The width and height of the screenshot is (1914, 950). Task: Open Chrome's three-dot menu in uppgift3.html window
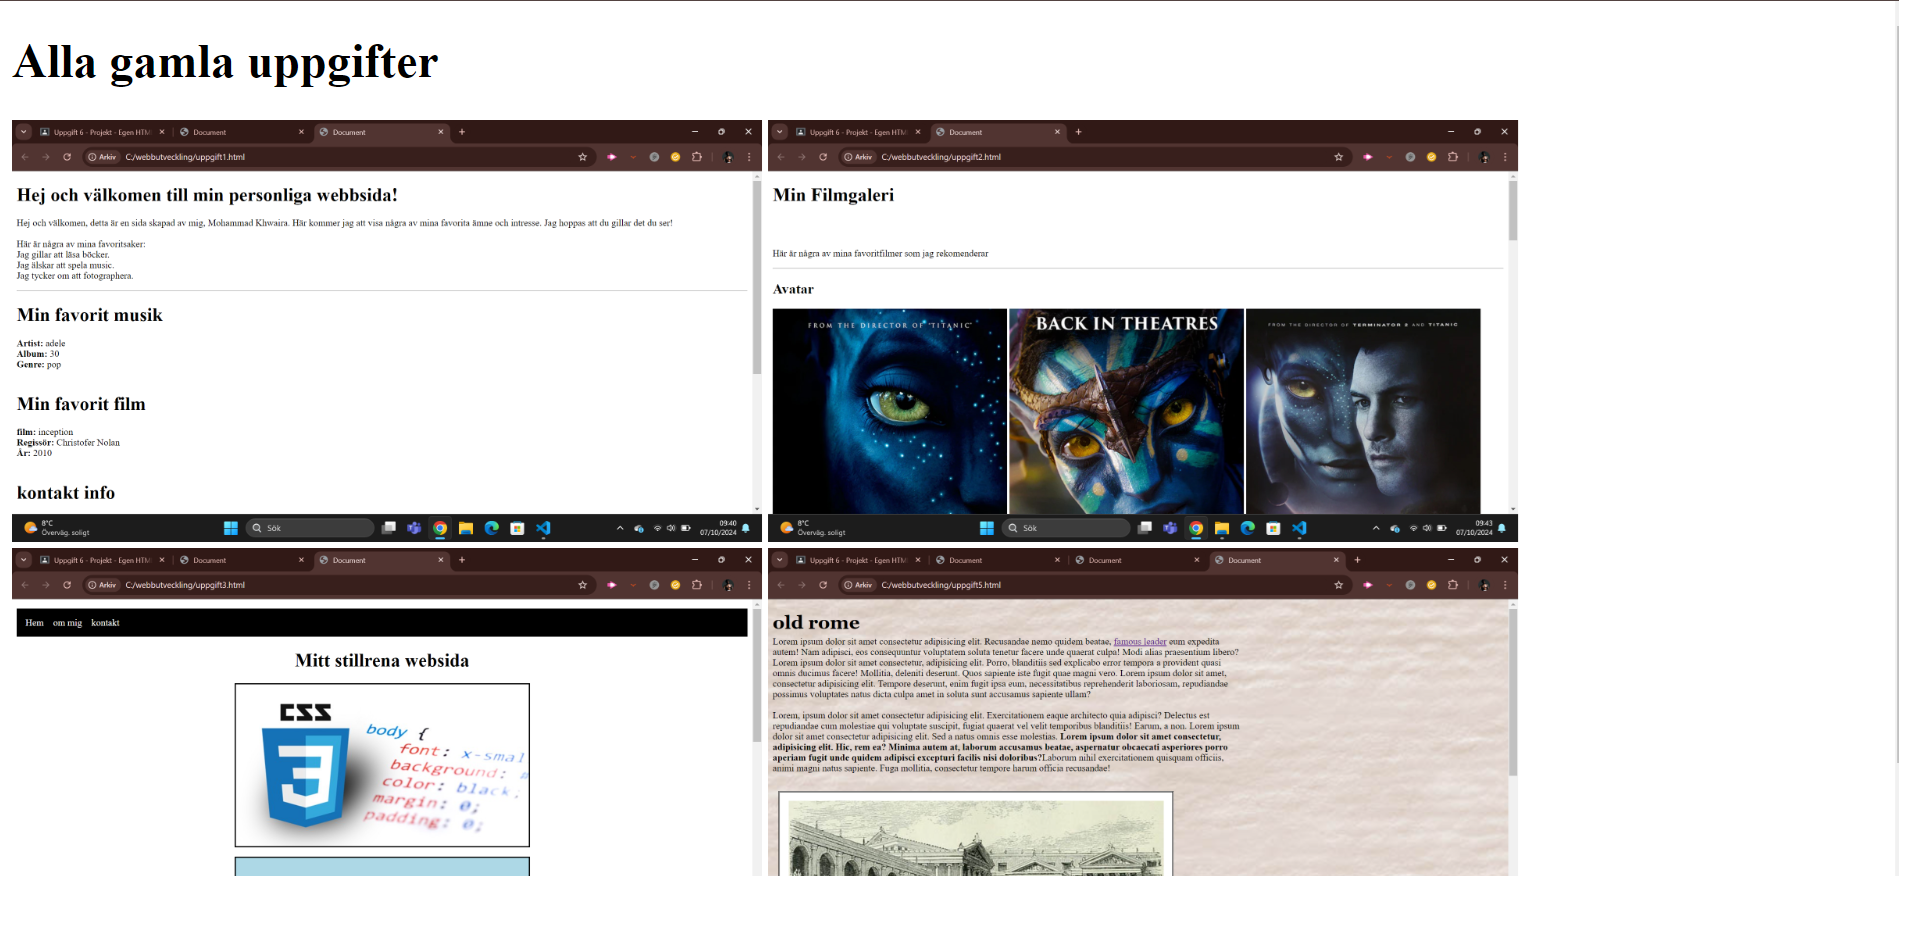(749, 585)
